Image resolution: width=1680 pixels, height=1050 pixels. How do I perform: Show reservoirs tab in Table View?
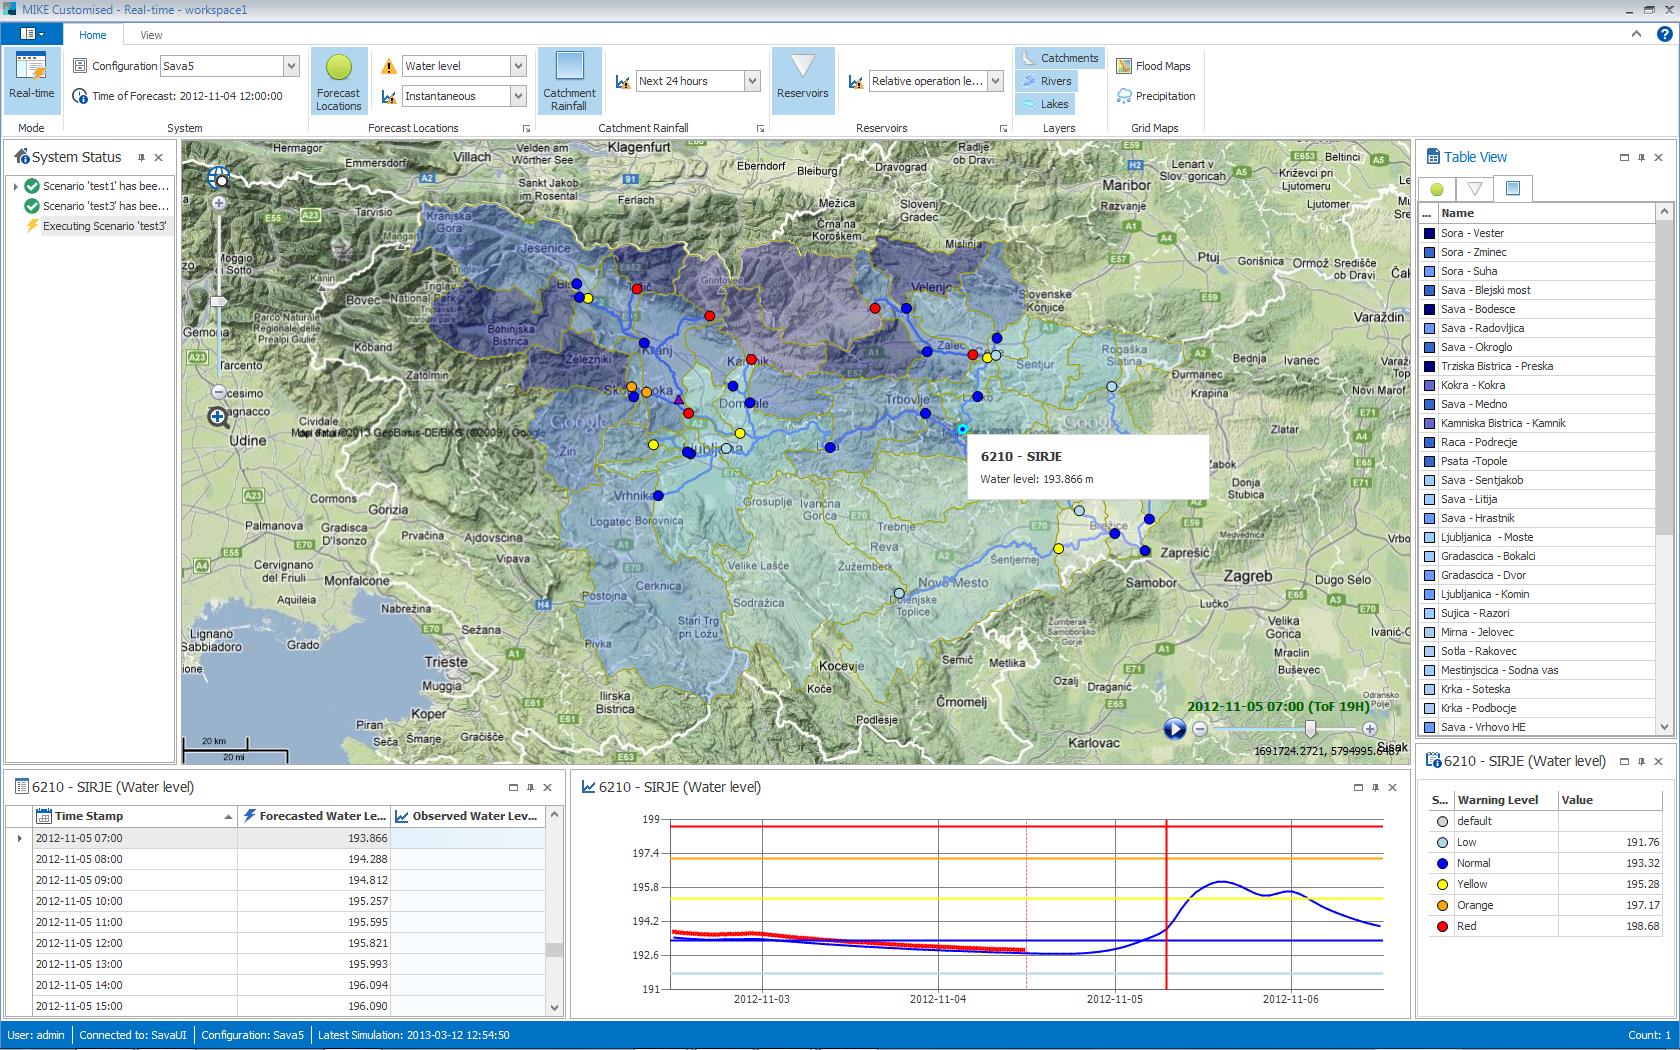[x=1474, y=189]
